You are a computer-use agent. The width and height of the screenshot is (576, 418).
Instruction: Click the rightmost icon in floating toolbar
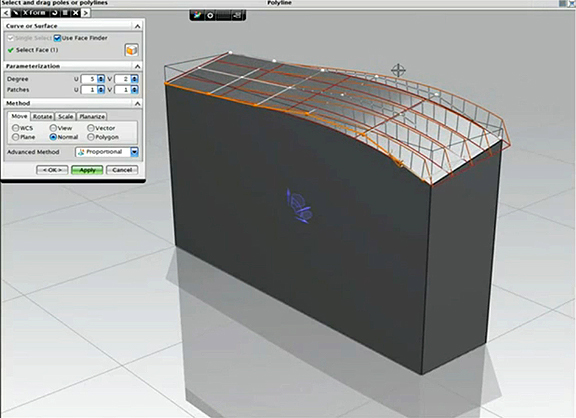[x=237, y=15]
